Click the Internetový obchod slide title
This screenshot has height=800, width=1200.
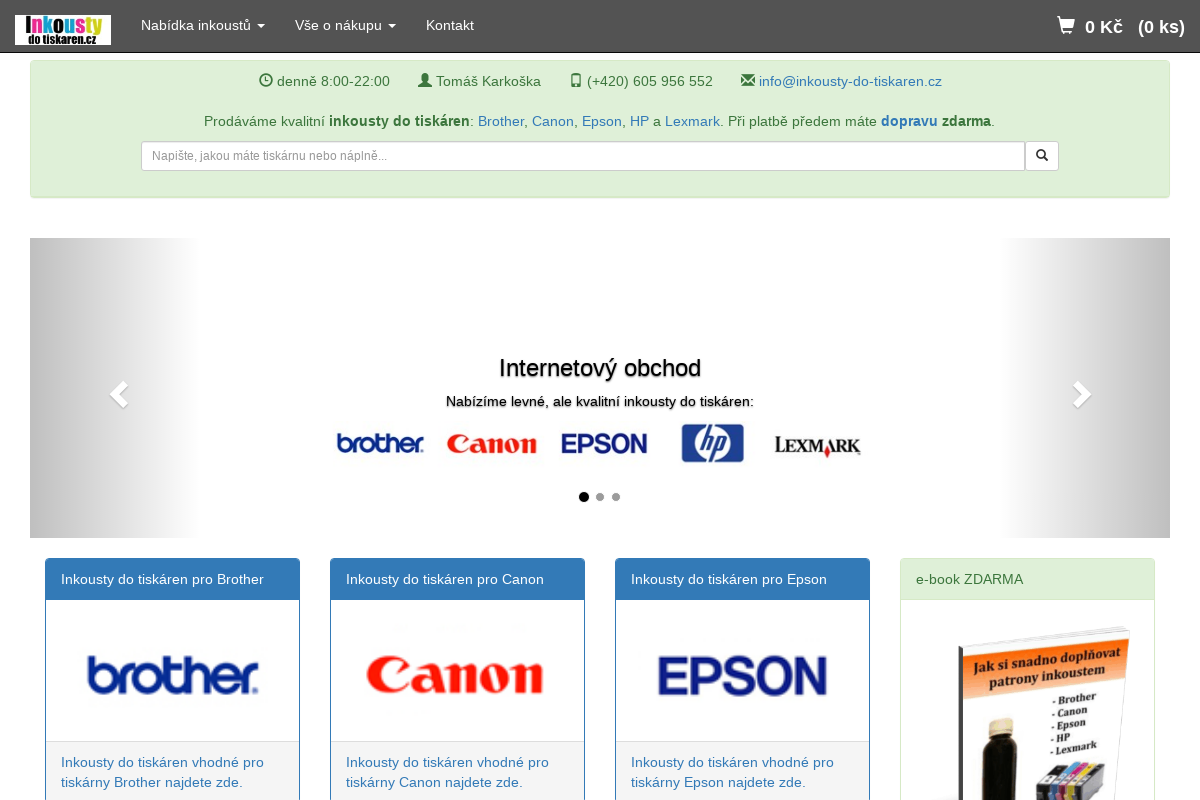click(600, 368)
